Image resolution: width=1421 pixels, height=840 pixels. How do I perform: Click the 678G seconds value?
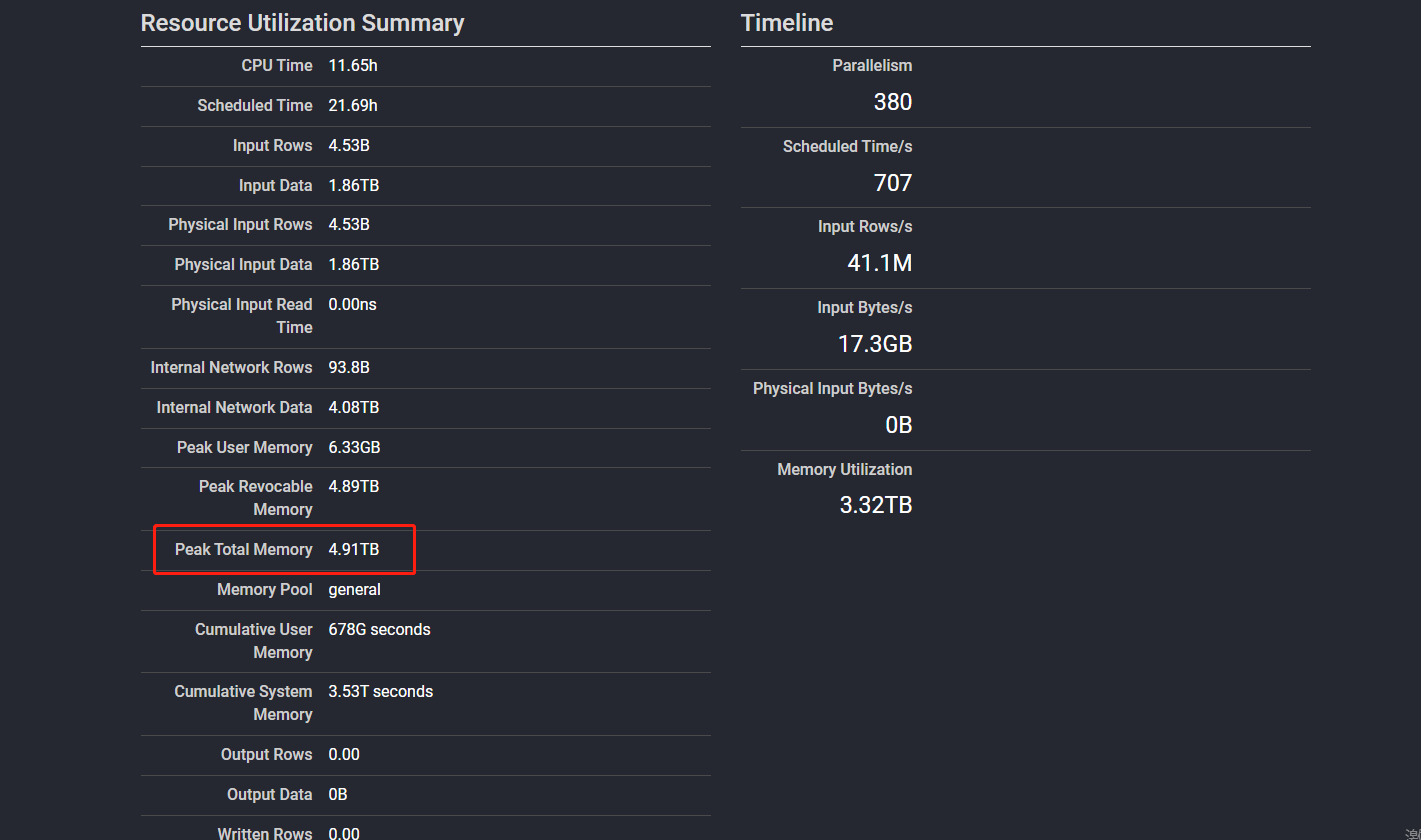click(380, 629)
